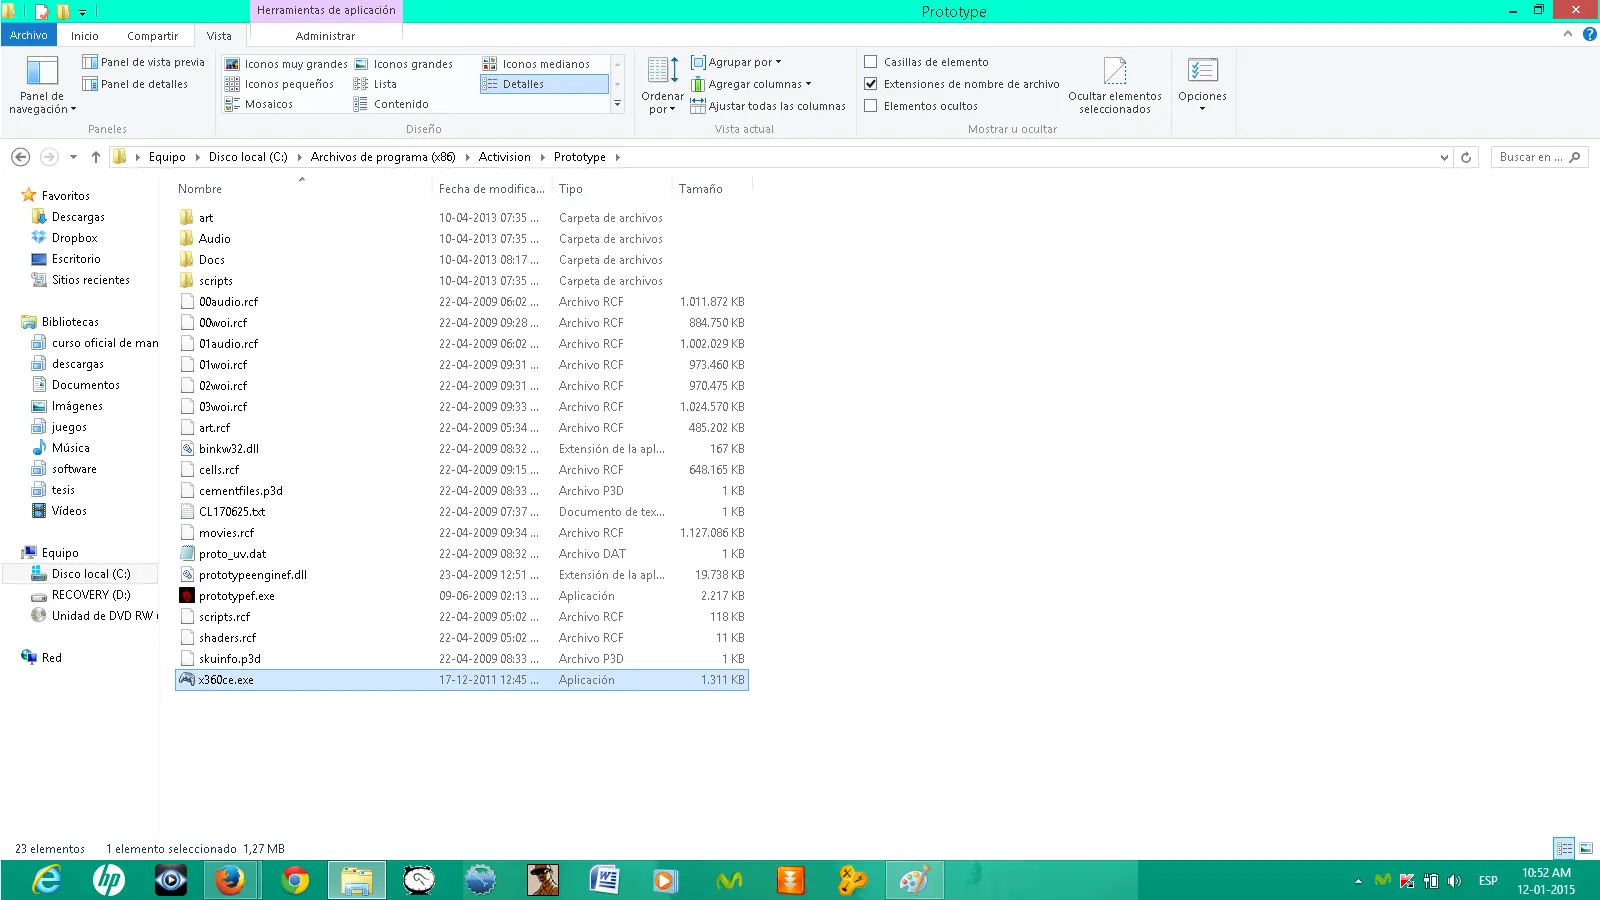The height and width of the screenshot is (900, 1600).
Task: Change the ESP input language indicator
Action: tap(1488, 881)
